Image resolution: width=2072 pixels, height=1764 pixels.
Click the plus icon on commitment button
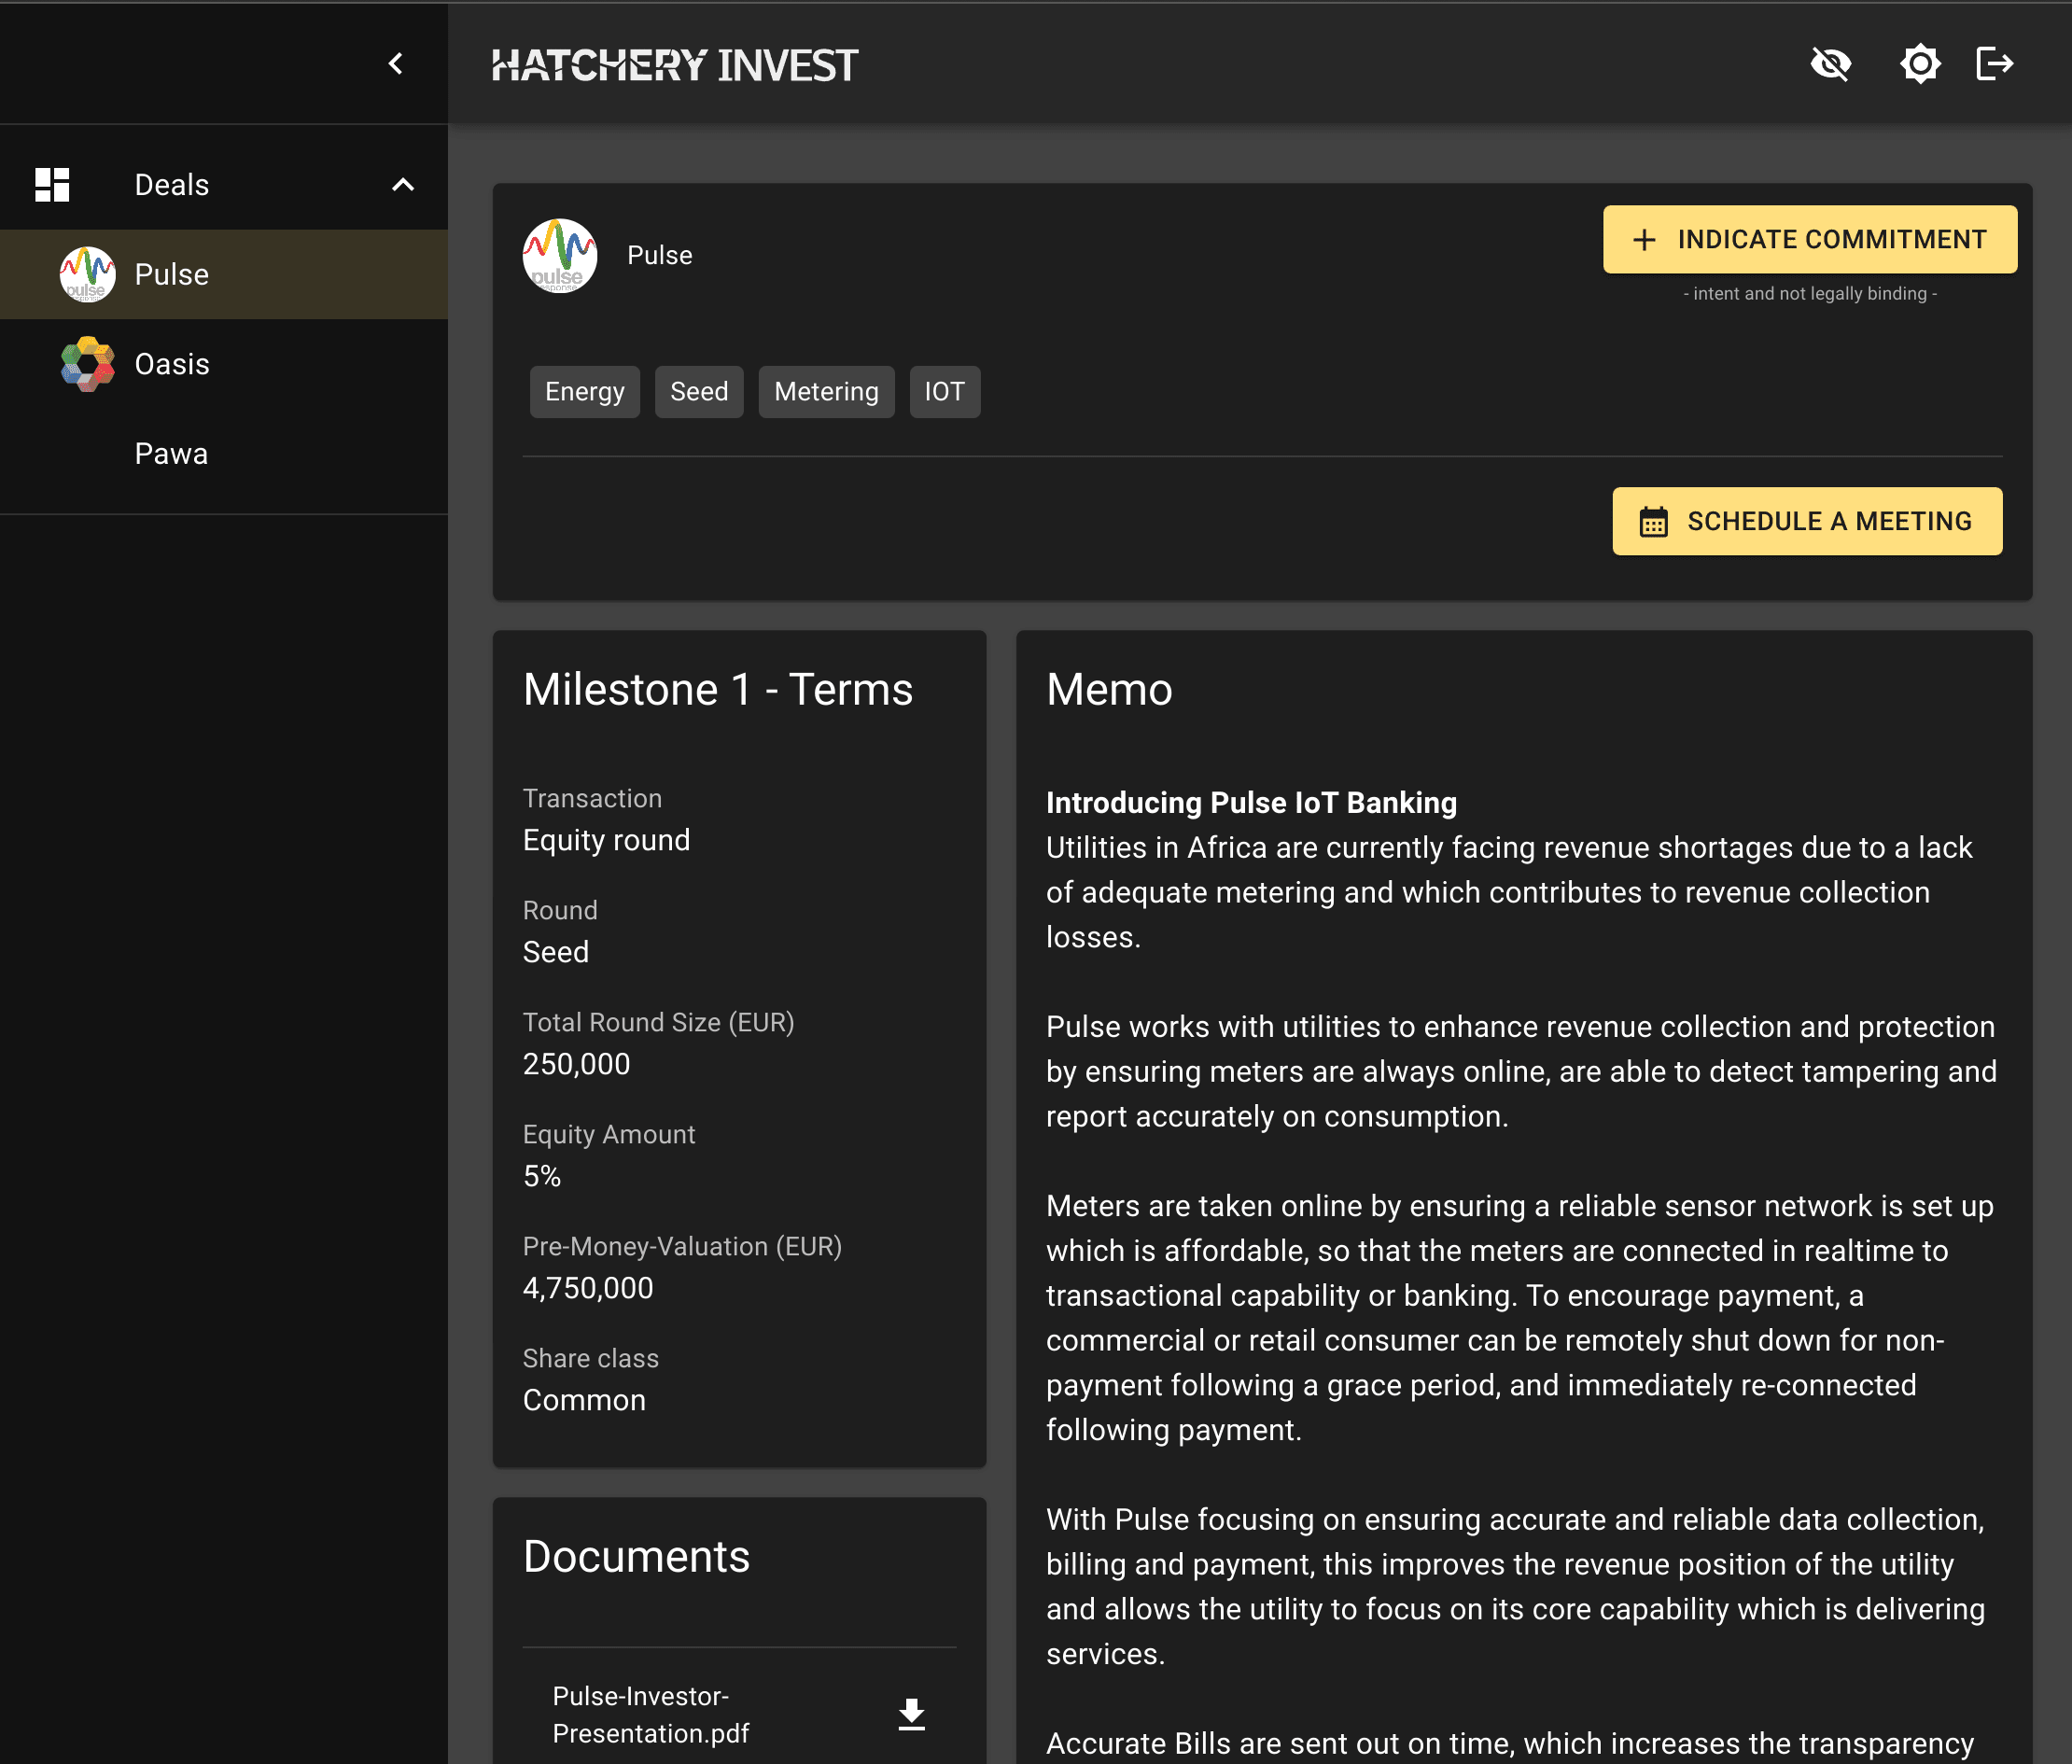tap(1644, 240)
